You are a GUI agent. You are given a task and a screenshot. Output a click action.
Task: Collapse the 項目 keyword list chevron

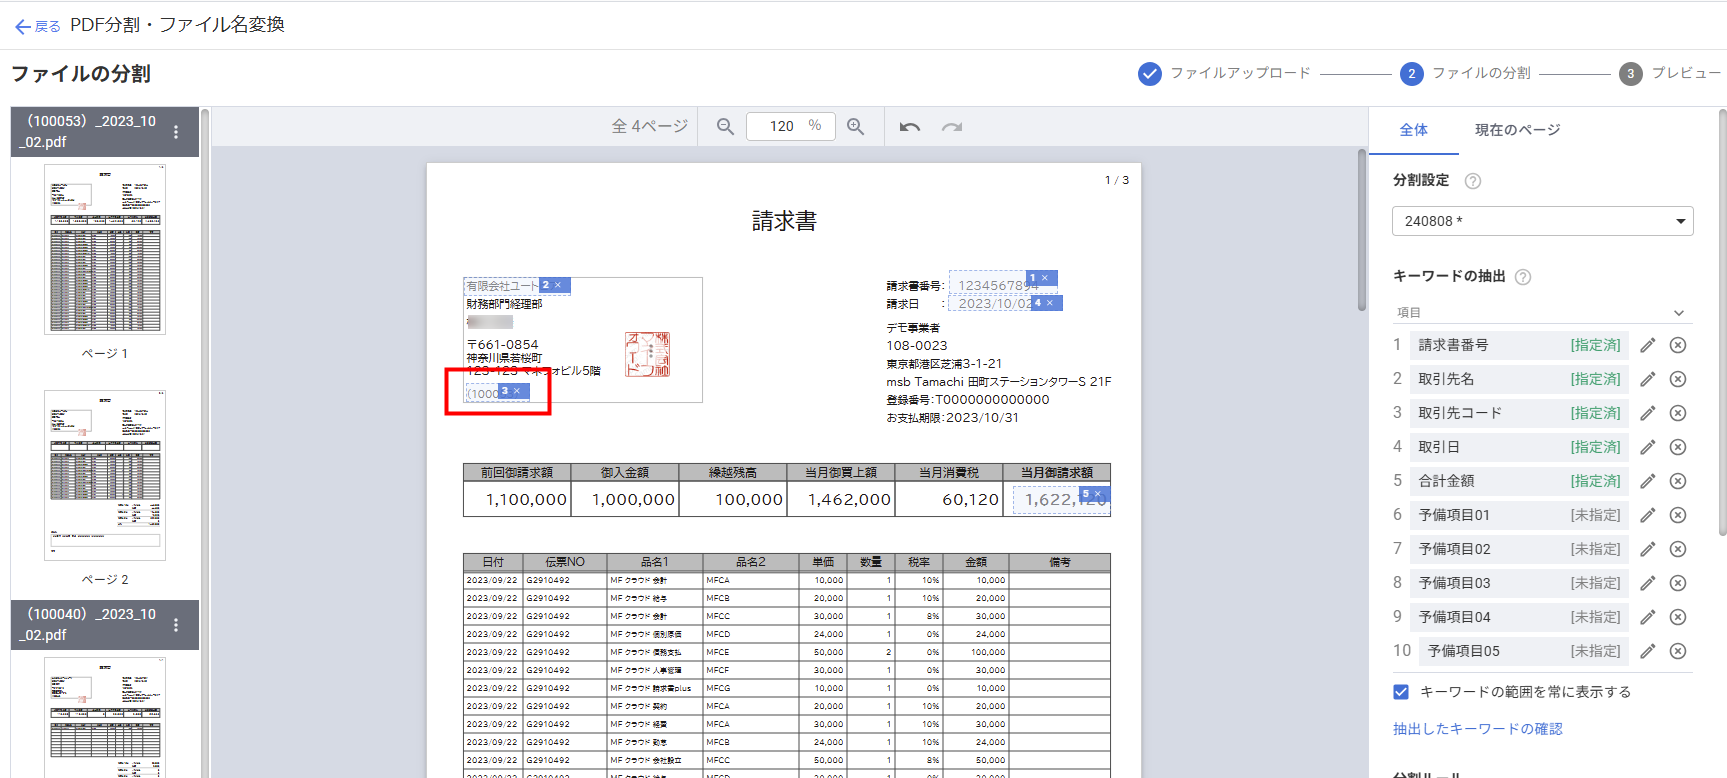[1679, 313]
